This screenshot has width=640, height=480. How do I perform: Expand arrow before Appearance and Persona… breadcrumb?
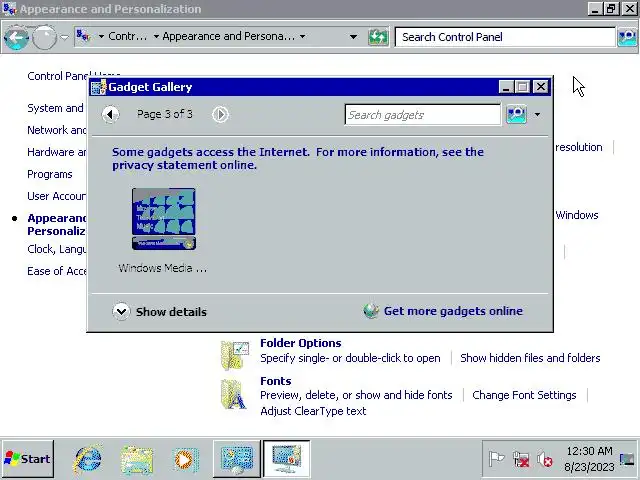(156, 37)
